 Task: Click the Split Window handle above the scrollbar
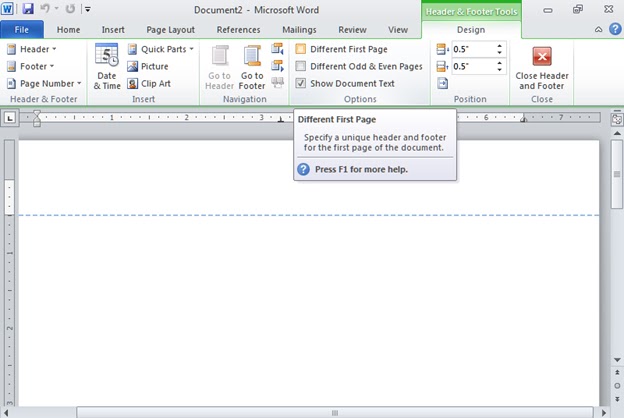pyautogui.click(x=617, y=111)
